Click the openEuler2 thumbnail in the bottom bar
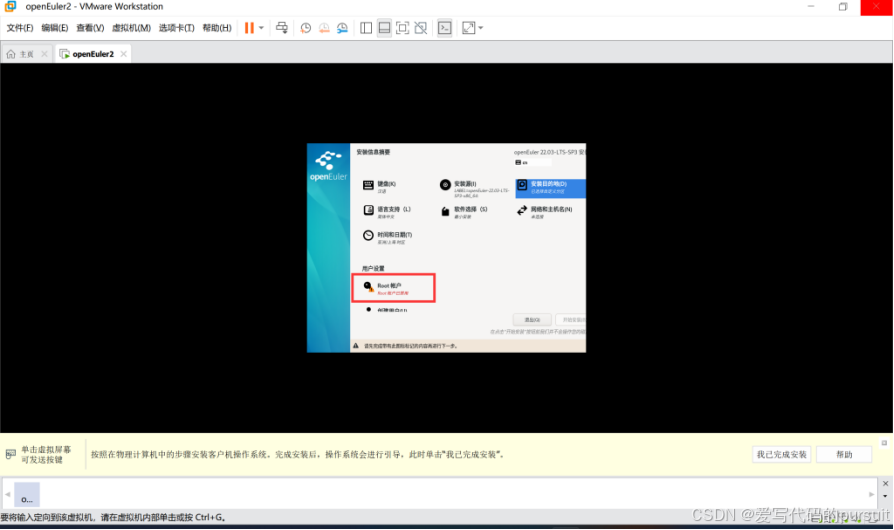894x530 pixels. coord(27,494)
